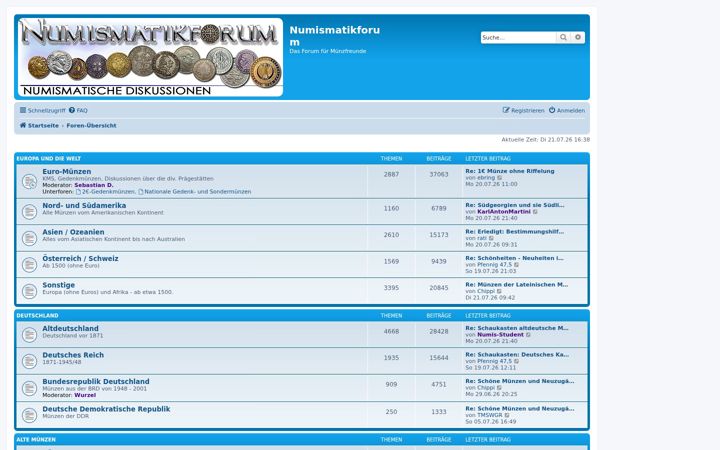Image resolution: width=720 pixels, height=450 pixels.
Task: Click the Nord- und Südamerika forum icon
Action: pos(29,212)
